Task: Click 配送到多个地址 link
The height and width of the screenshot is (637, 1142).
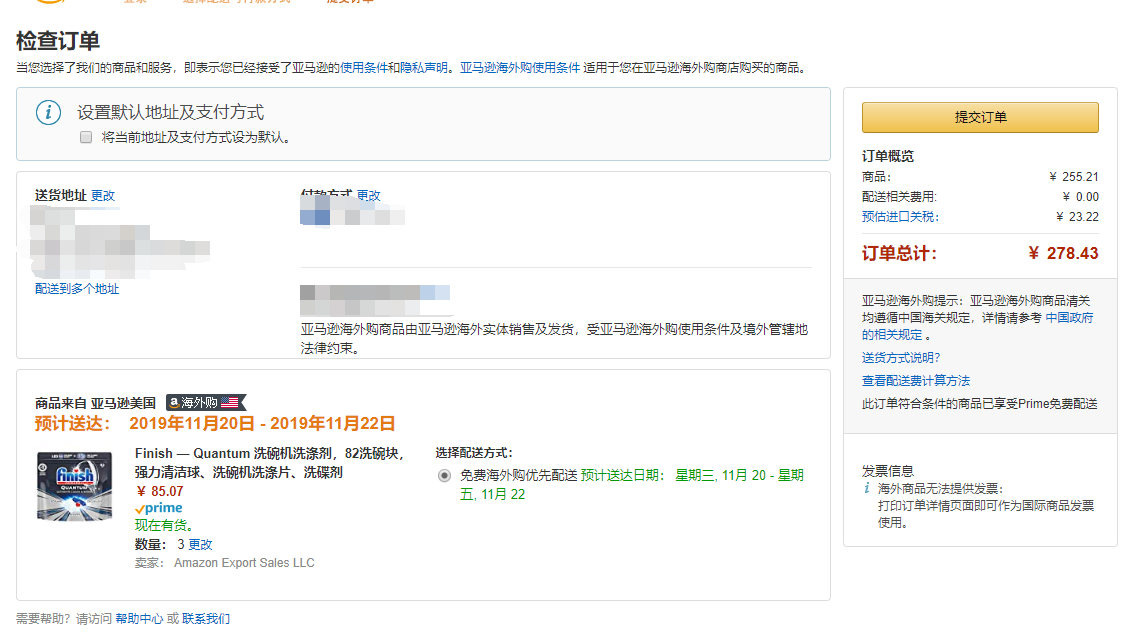Action: click(x=77, y=289)
